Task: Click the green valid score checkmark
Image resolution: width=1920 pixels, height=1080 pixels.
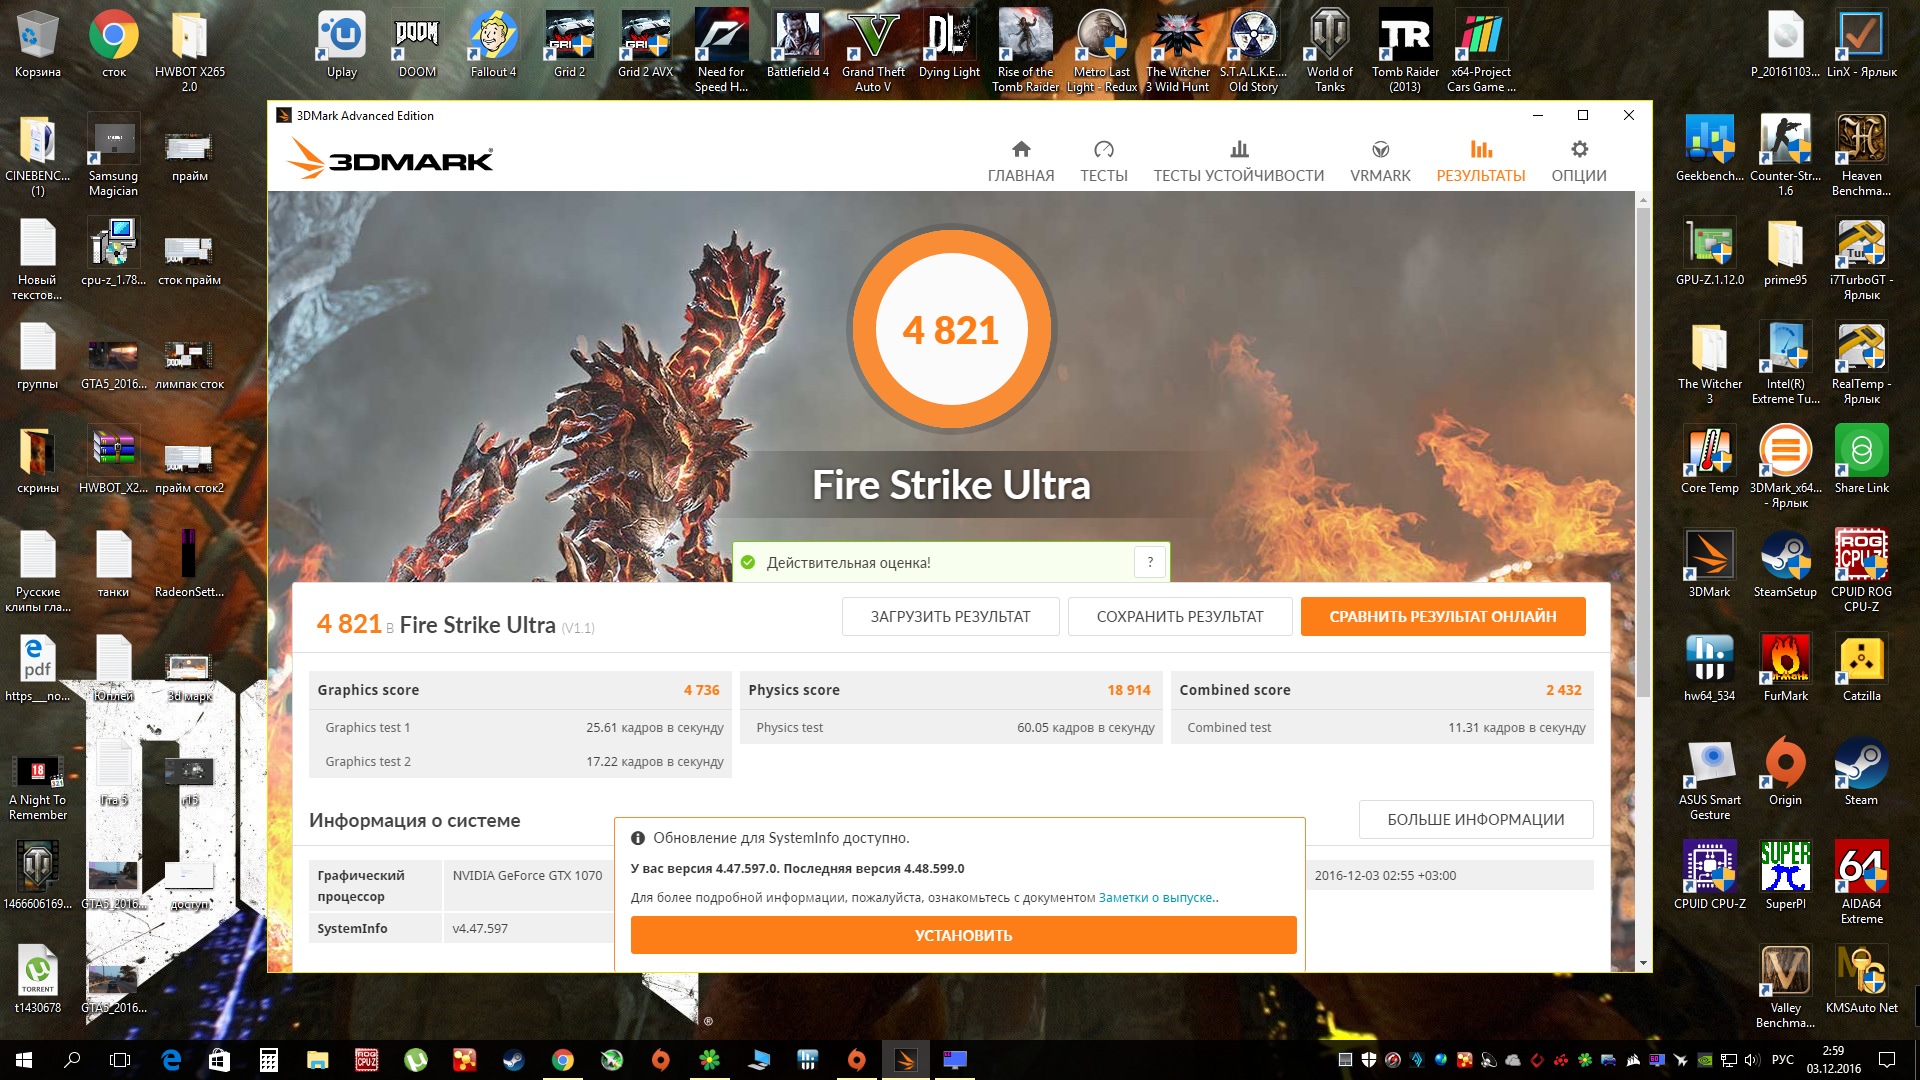Action: pyautogui.click(x=748, y=562)
